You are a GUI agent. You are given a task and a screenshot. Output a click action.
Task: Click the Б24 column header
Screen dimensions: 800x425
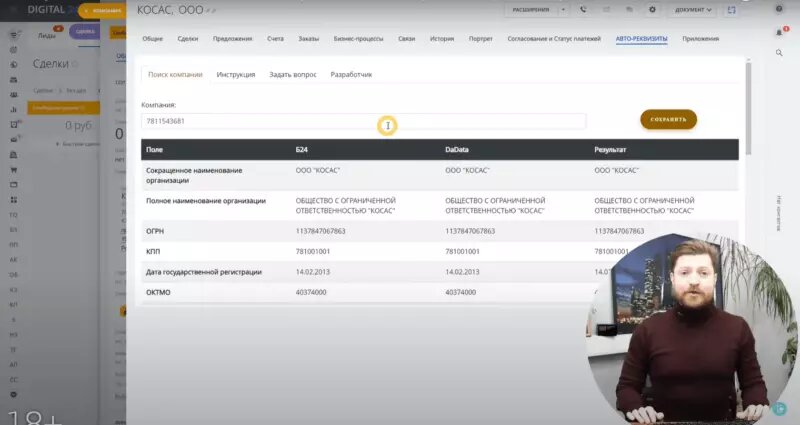(302, 149)
